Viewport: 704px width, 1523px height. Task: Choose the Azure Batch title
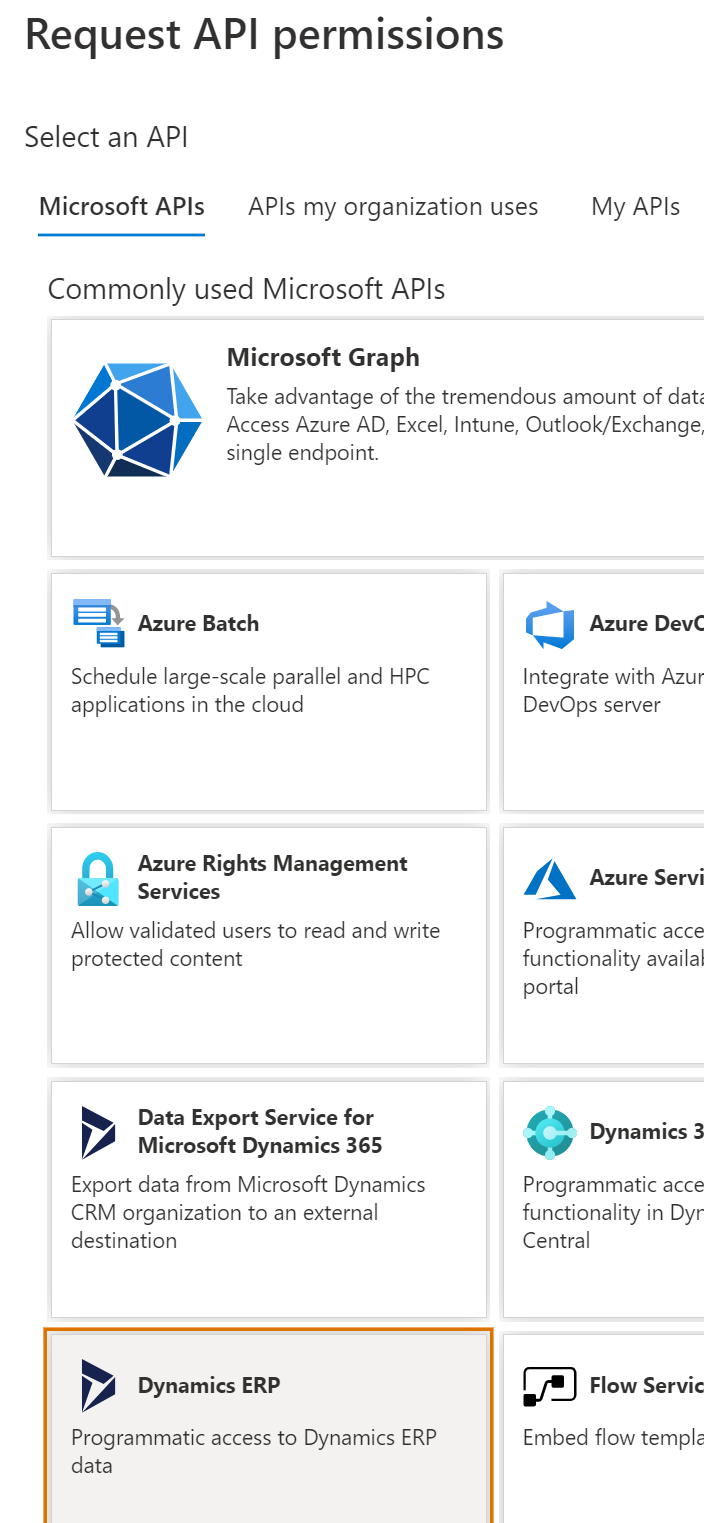(x=198, y=623)
